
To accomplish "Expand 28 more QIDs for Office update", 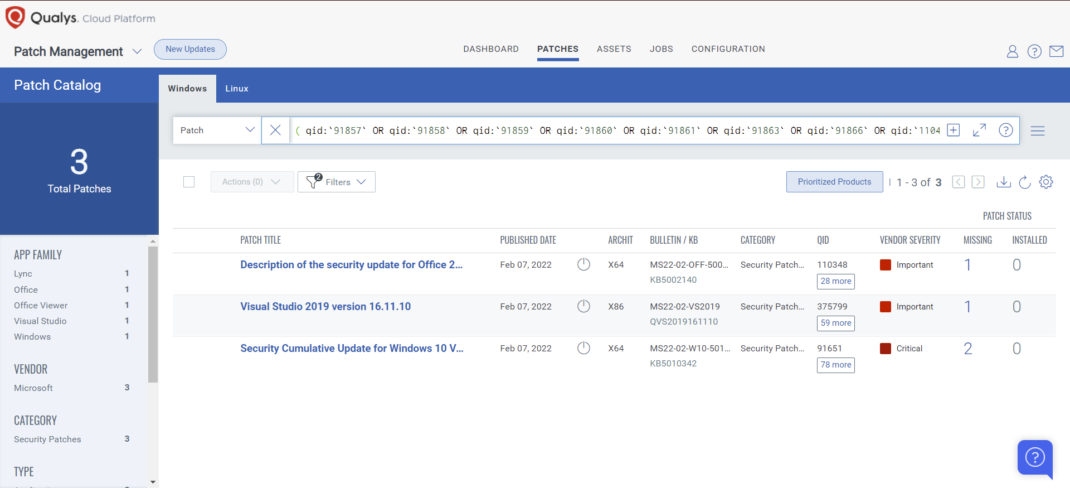I will [x=835, y=281].
